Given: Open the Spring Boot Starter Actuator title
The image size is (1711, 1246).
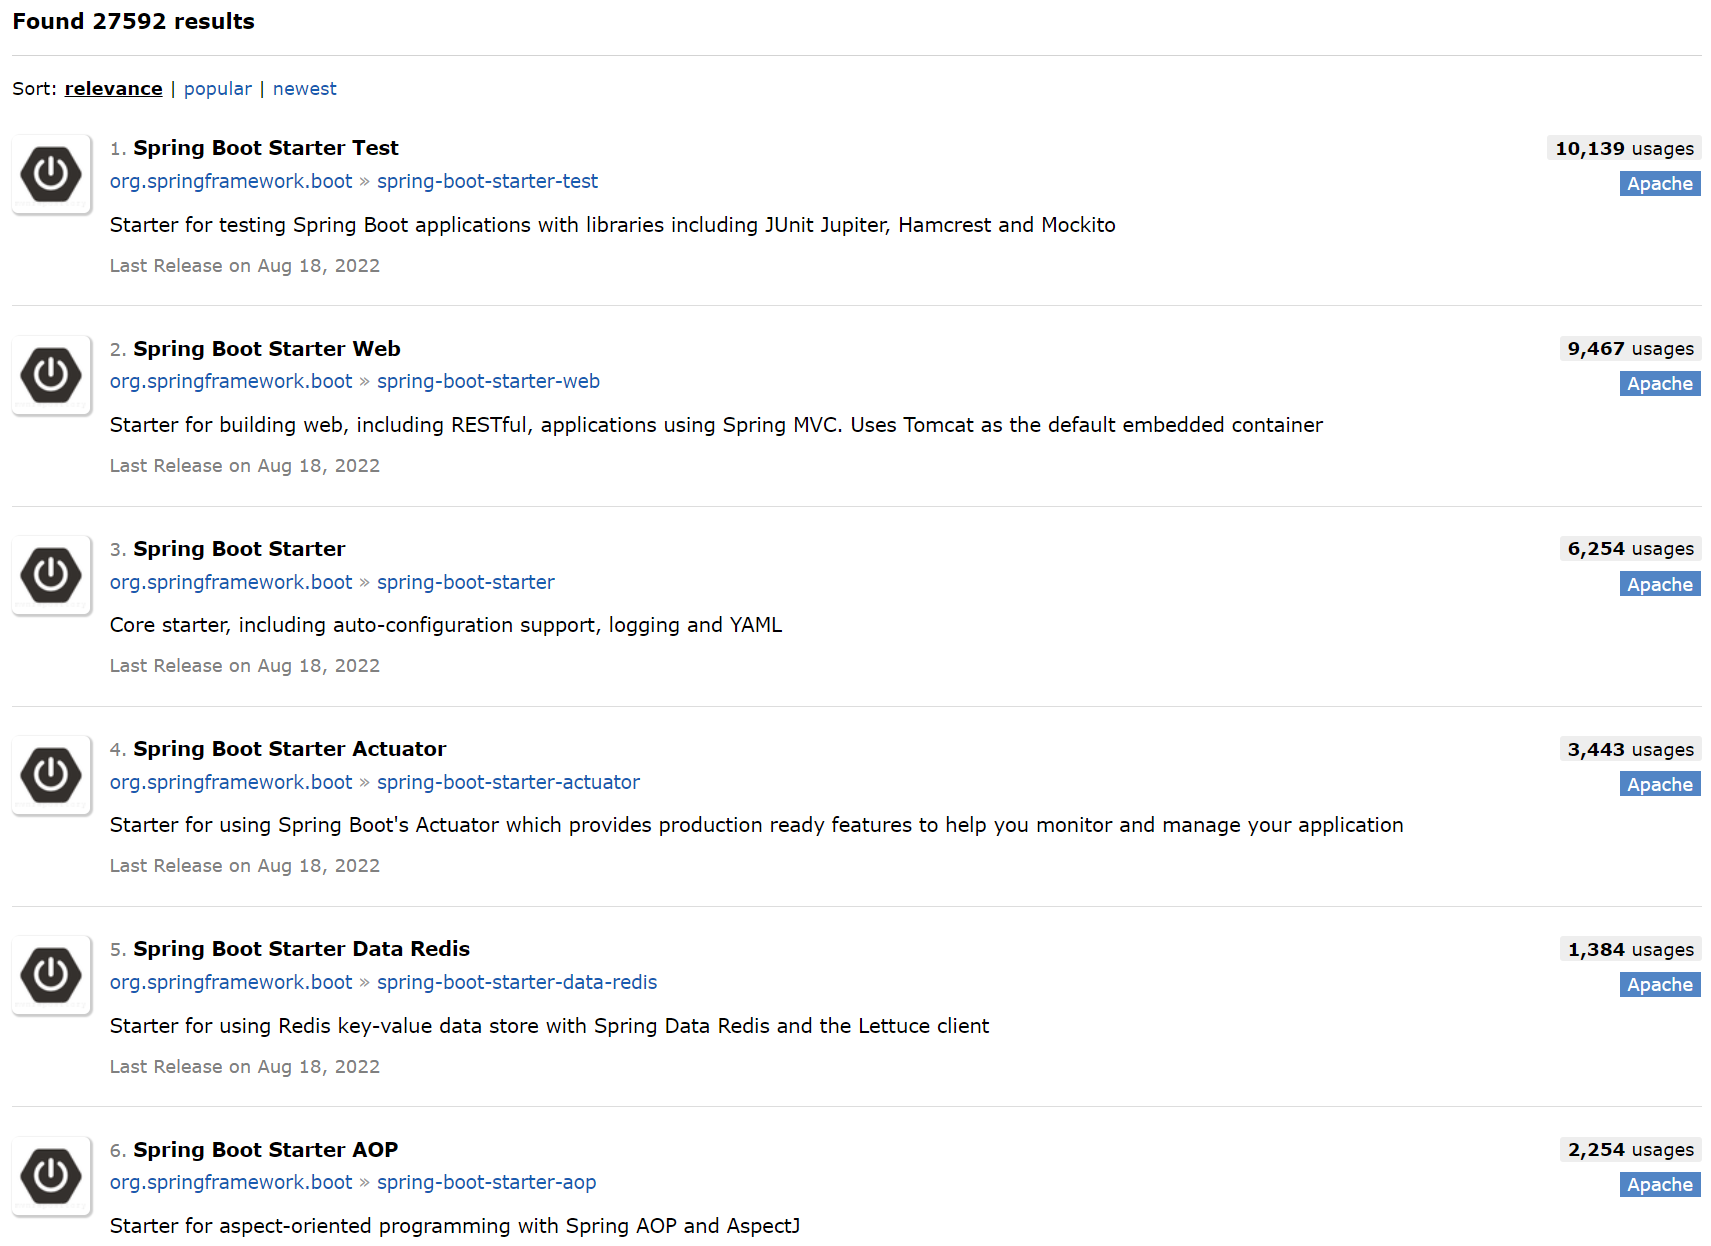Looking at the screenshot, I should point(290,749).
